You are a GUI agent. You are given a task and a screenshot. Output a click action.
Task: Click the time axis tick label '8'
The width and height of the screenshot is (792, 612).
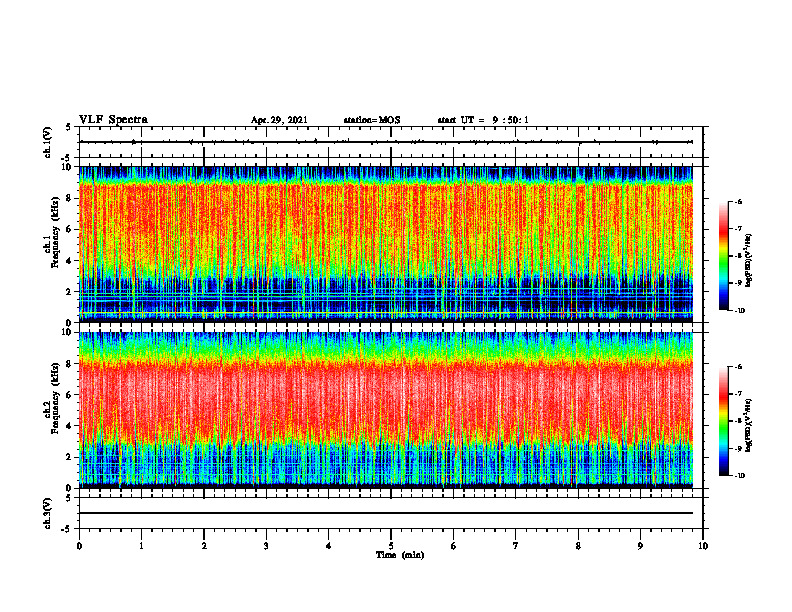[x=578, y=546]
